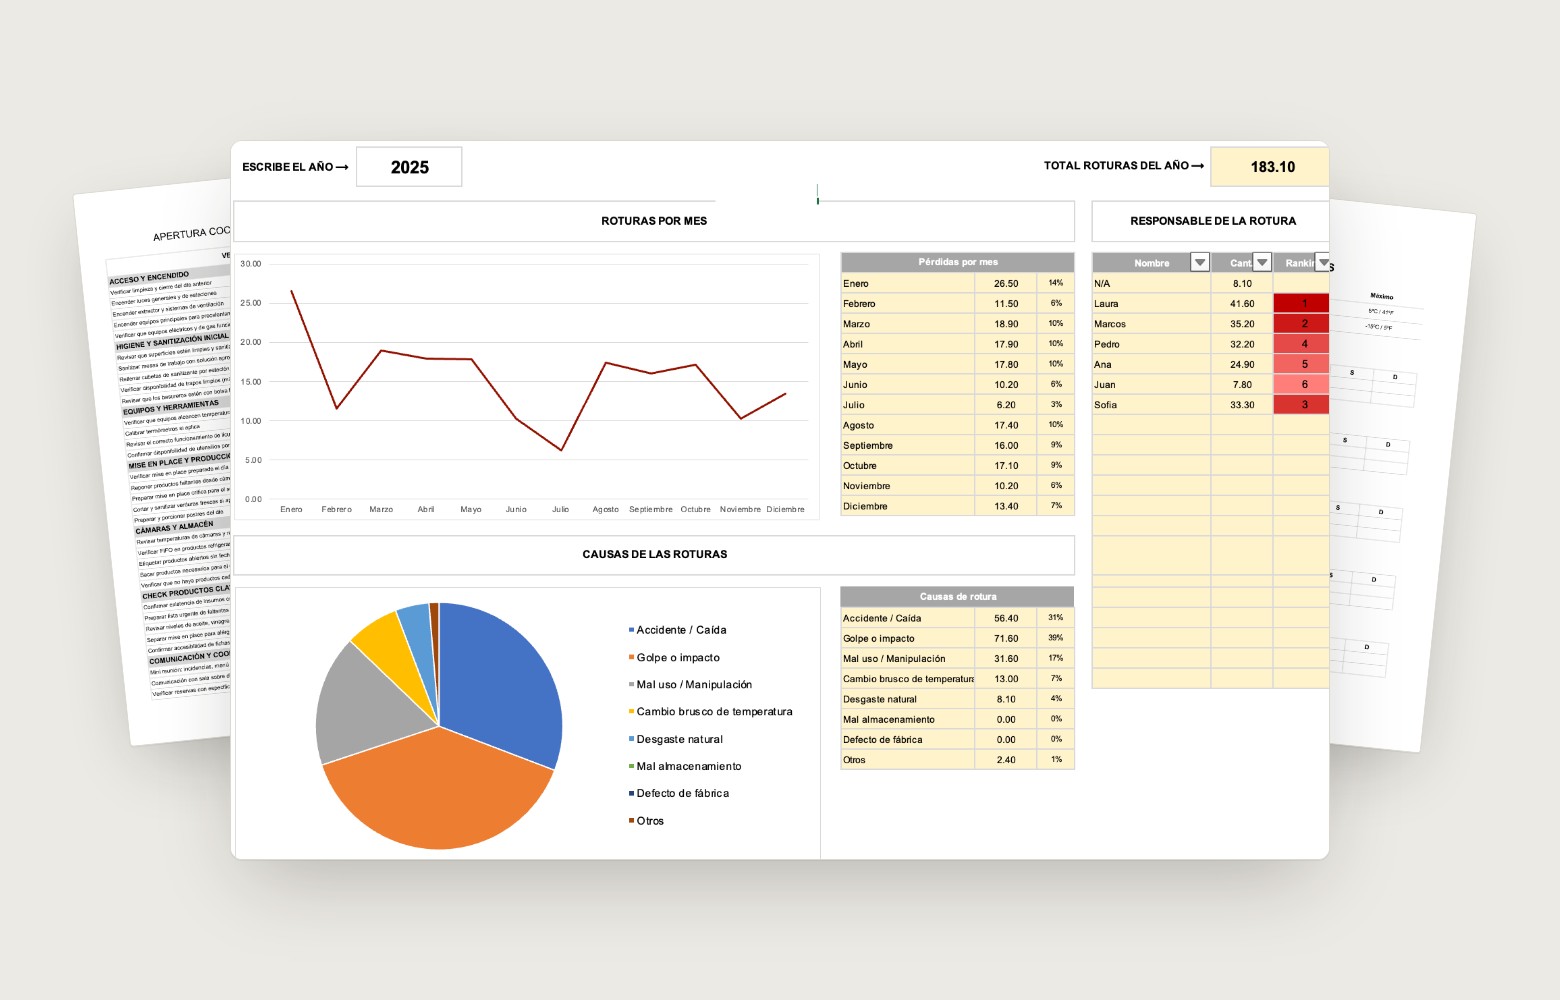Select the red ranking cell for Laura
This screenshot has height=1000, width=1560.
point(1302,304)
